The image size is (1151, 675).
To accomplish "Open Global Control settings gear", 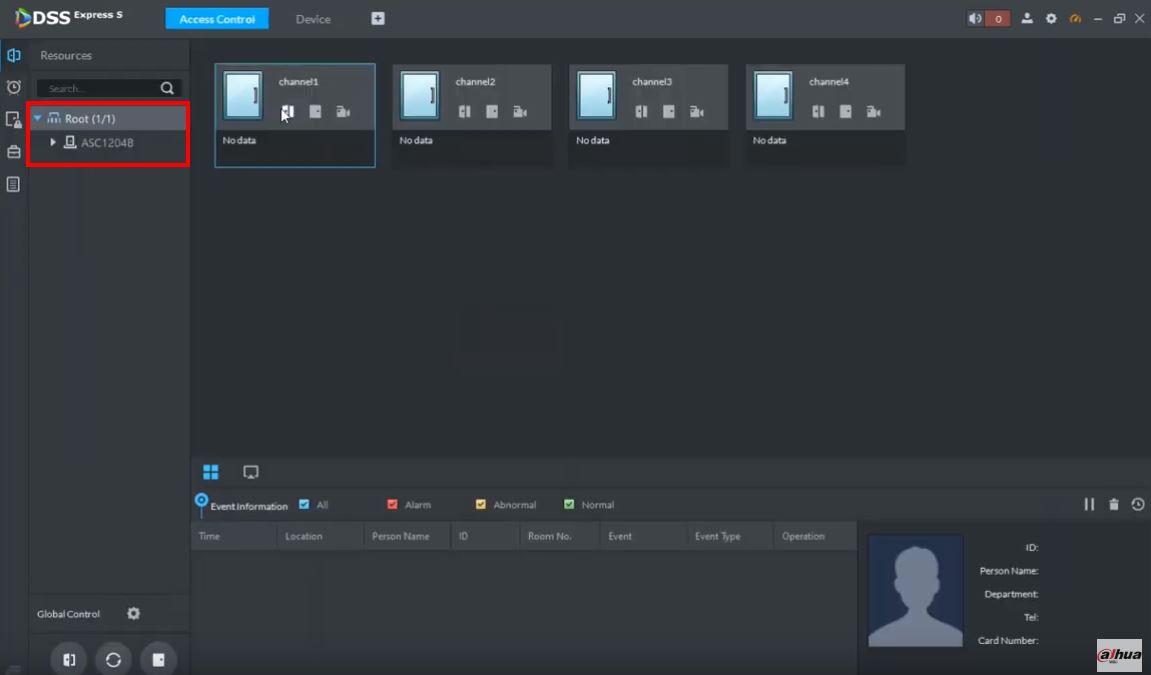I will [134, 613].
